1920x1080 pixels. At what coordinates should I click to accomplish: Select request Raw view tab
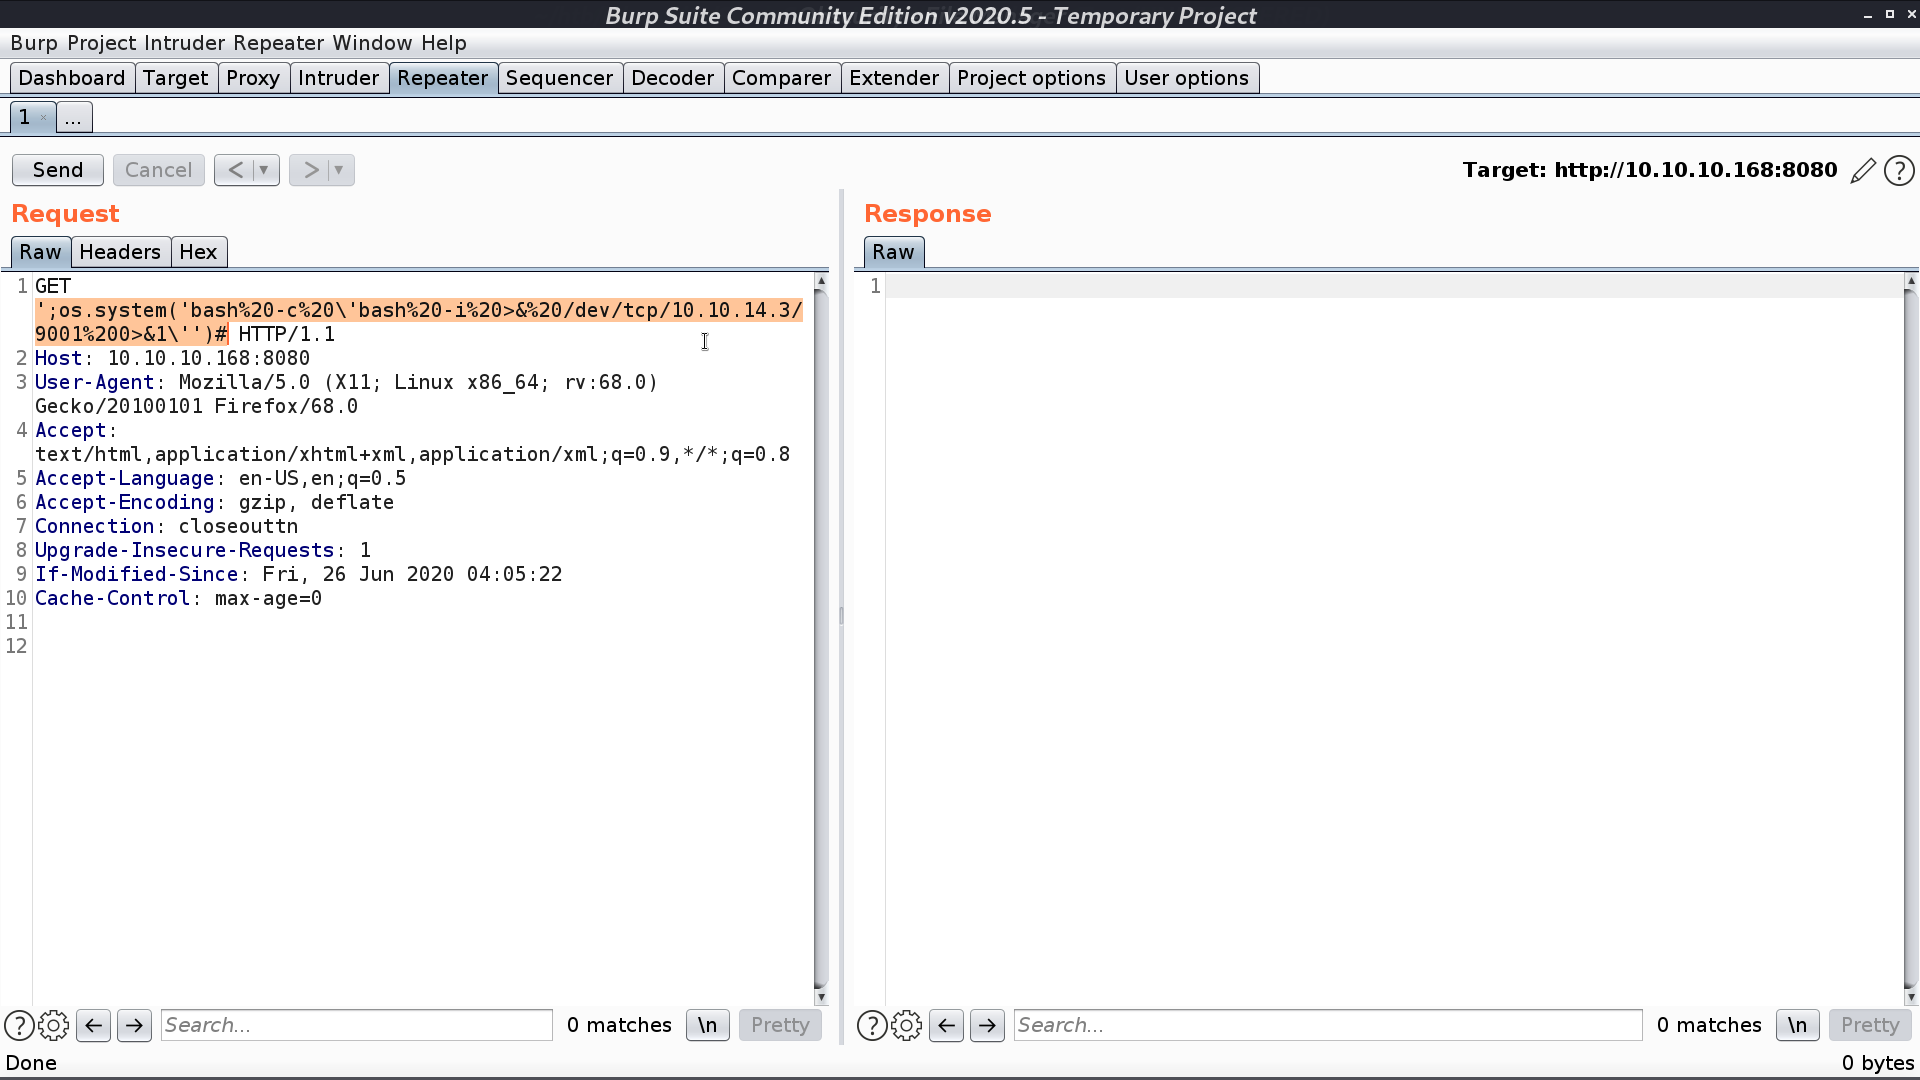(41, 252)
